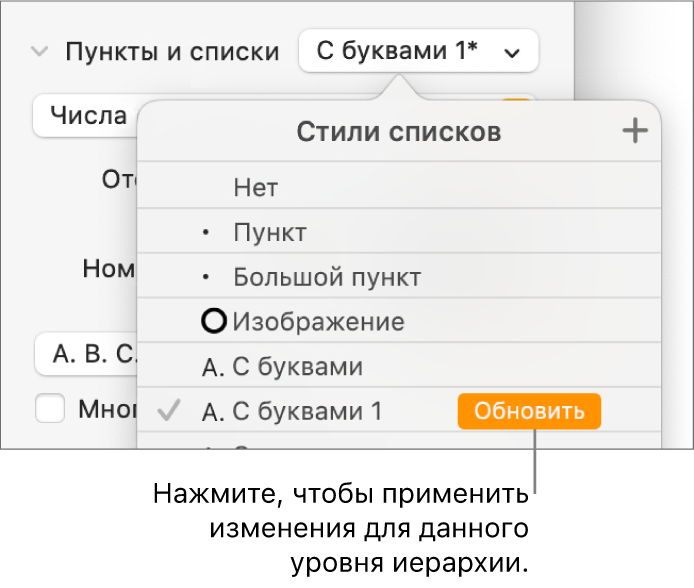Image resolution: width=694 pixels, height=588 pixels.
Task: Select the Изображение list style
Action: coord(399,321)
